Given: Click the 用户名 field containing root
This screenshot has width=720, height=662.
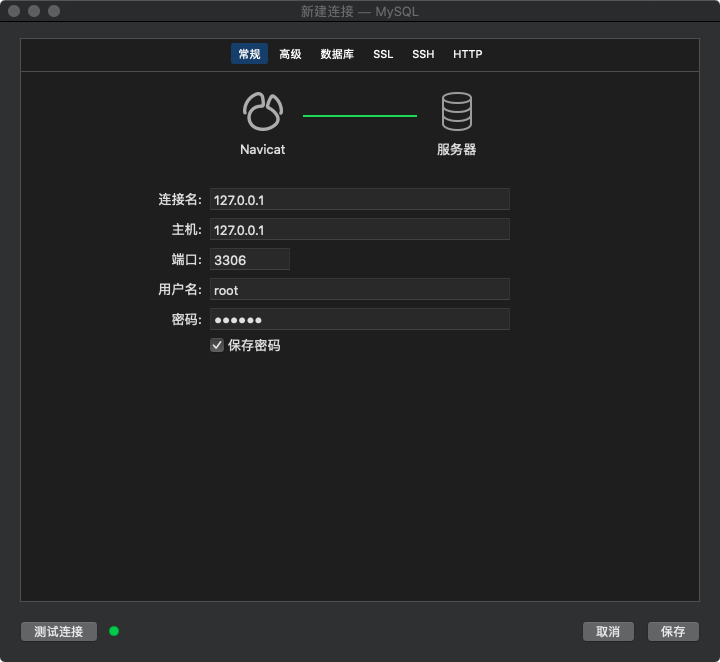Looking at the screenshot, I should [360, 289].
